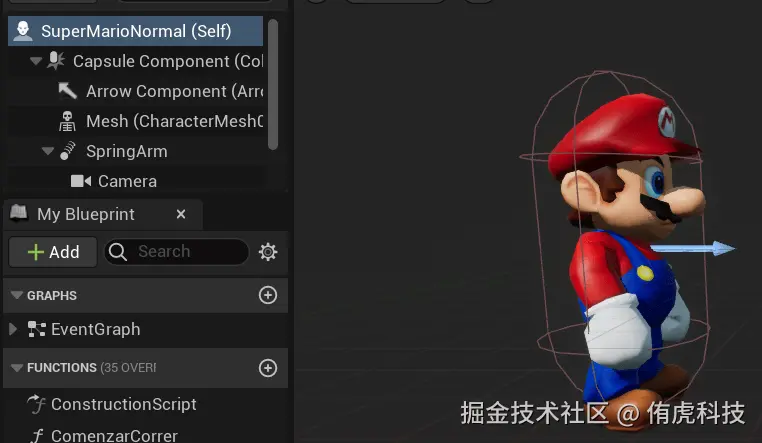Click the GRAPHS section header text
The image size is (762, 443).
(52, 295)
